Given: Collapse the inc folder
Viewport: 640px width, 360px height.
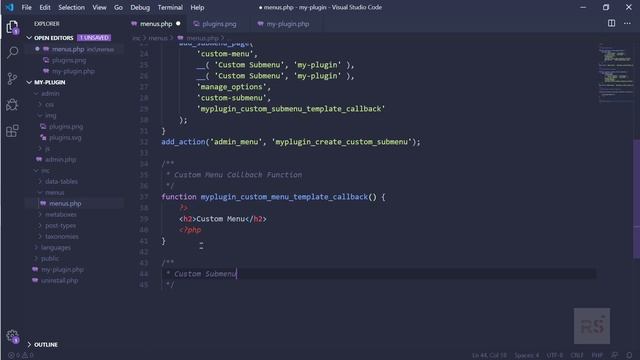Looking at the screenshot, I should click(45, 170).
